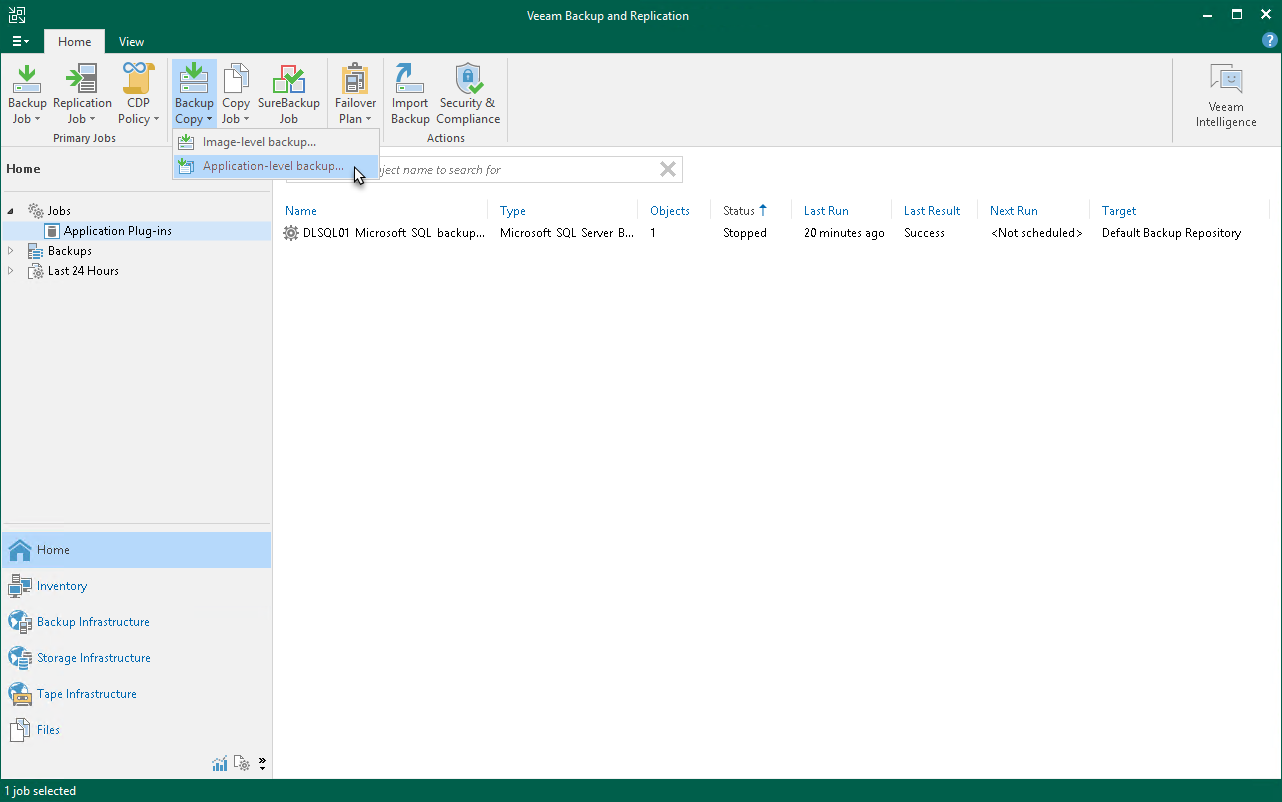Screen dimensions: 1282x802
Task: Choose Image-level backup... from the menu
Action: pos(276,142)
